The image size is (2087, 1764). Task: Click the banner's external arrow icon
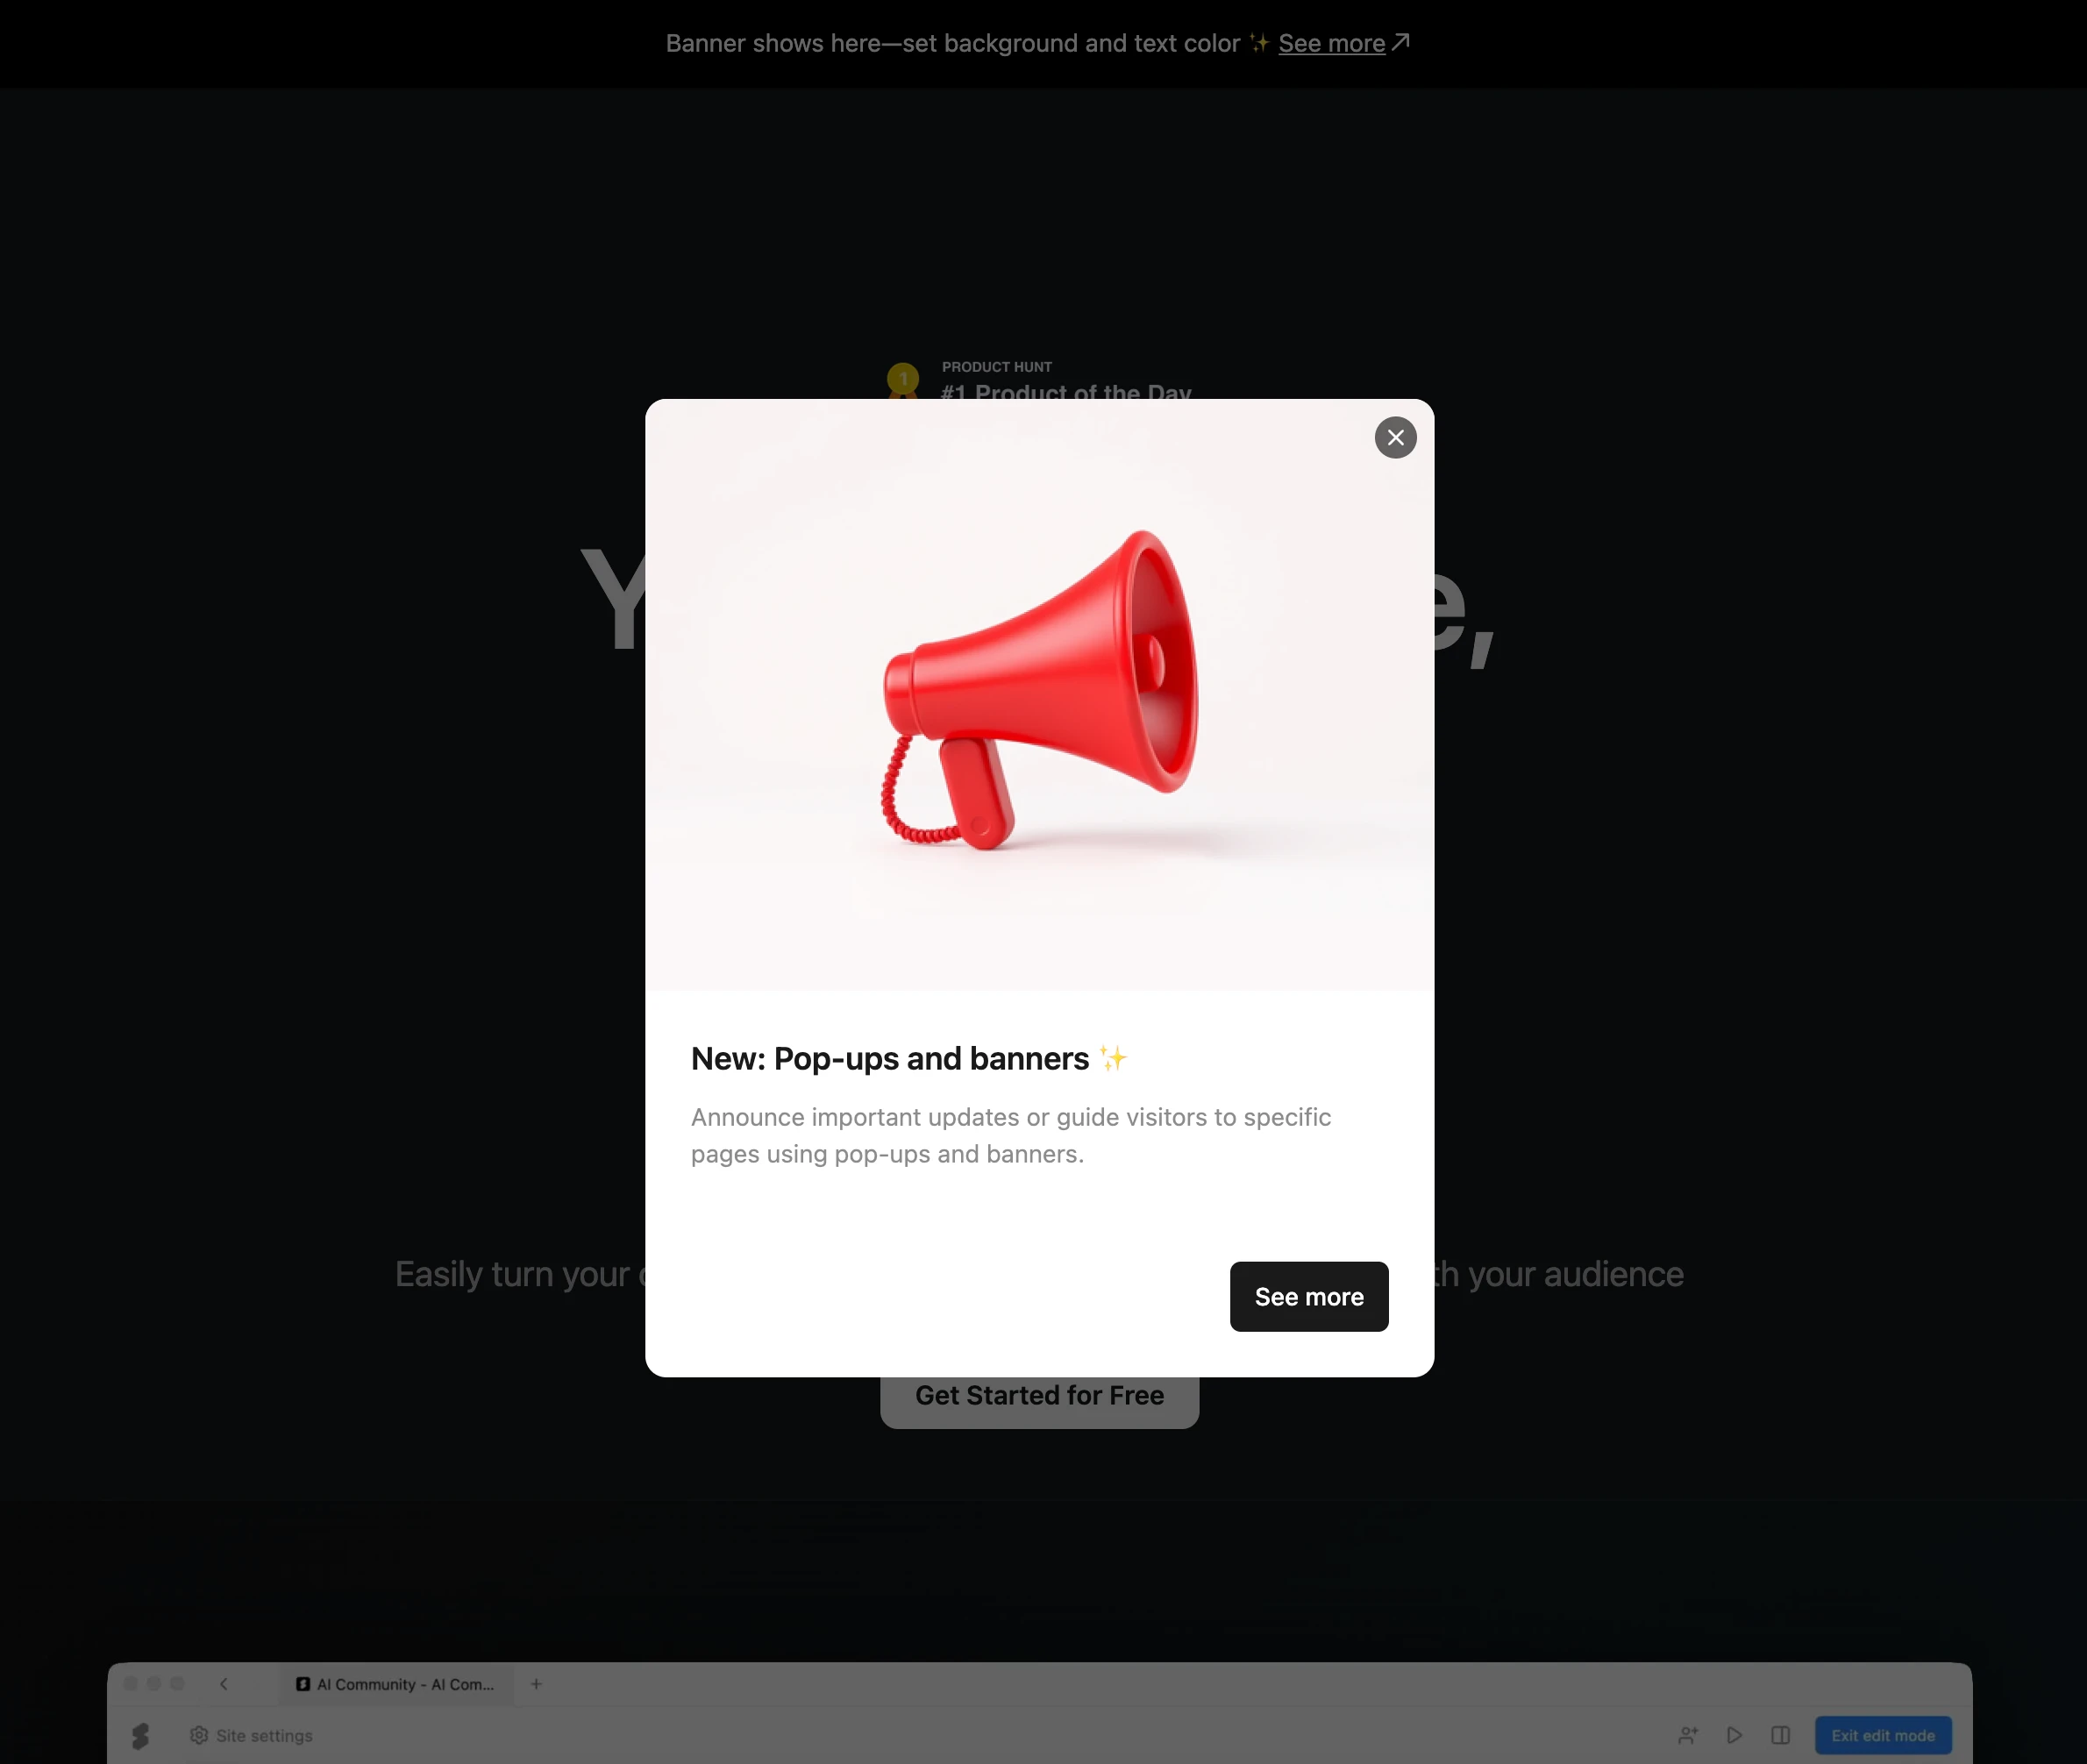[x=1401, y=42]
